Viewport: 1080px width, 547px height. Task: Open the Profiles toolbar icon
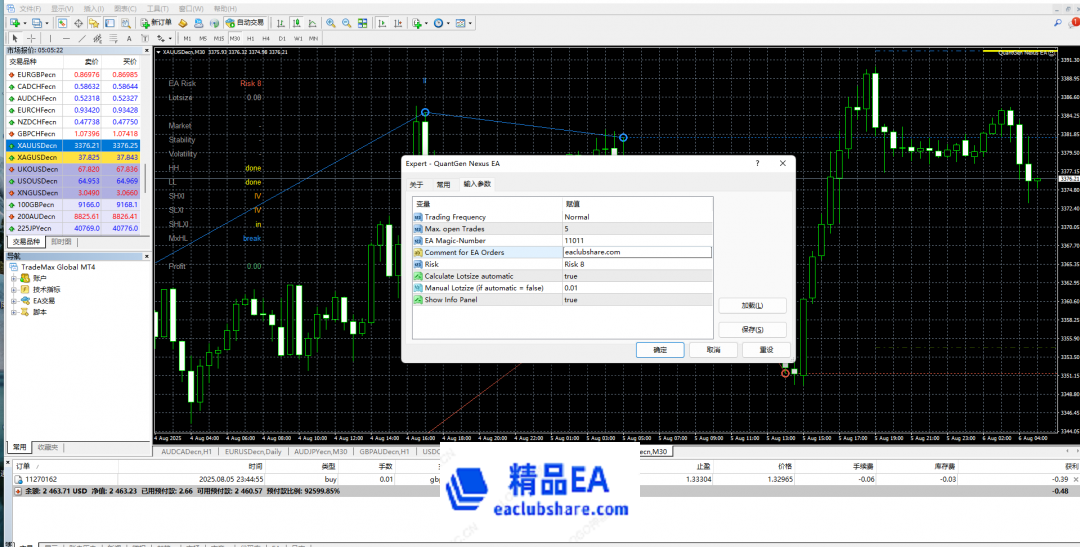[x=37, y=23]
